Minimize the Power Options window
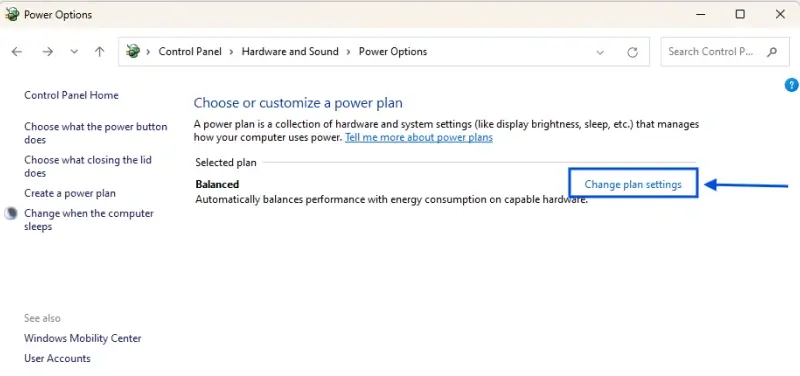This screenshot has width=800, height=376. pyautogui.click(x=700, y=14)
